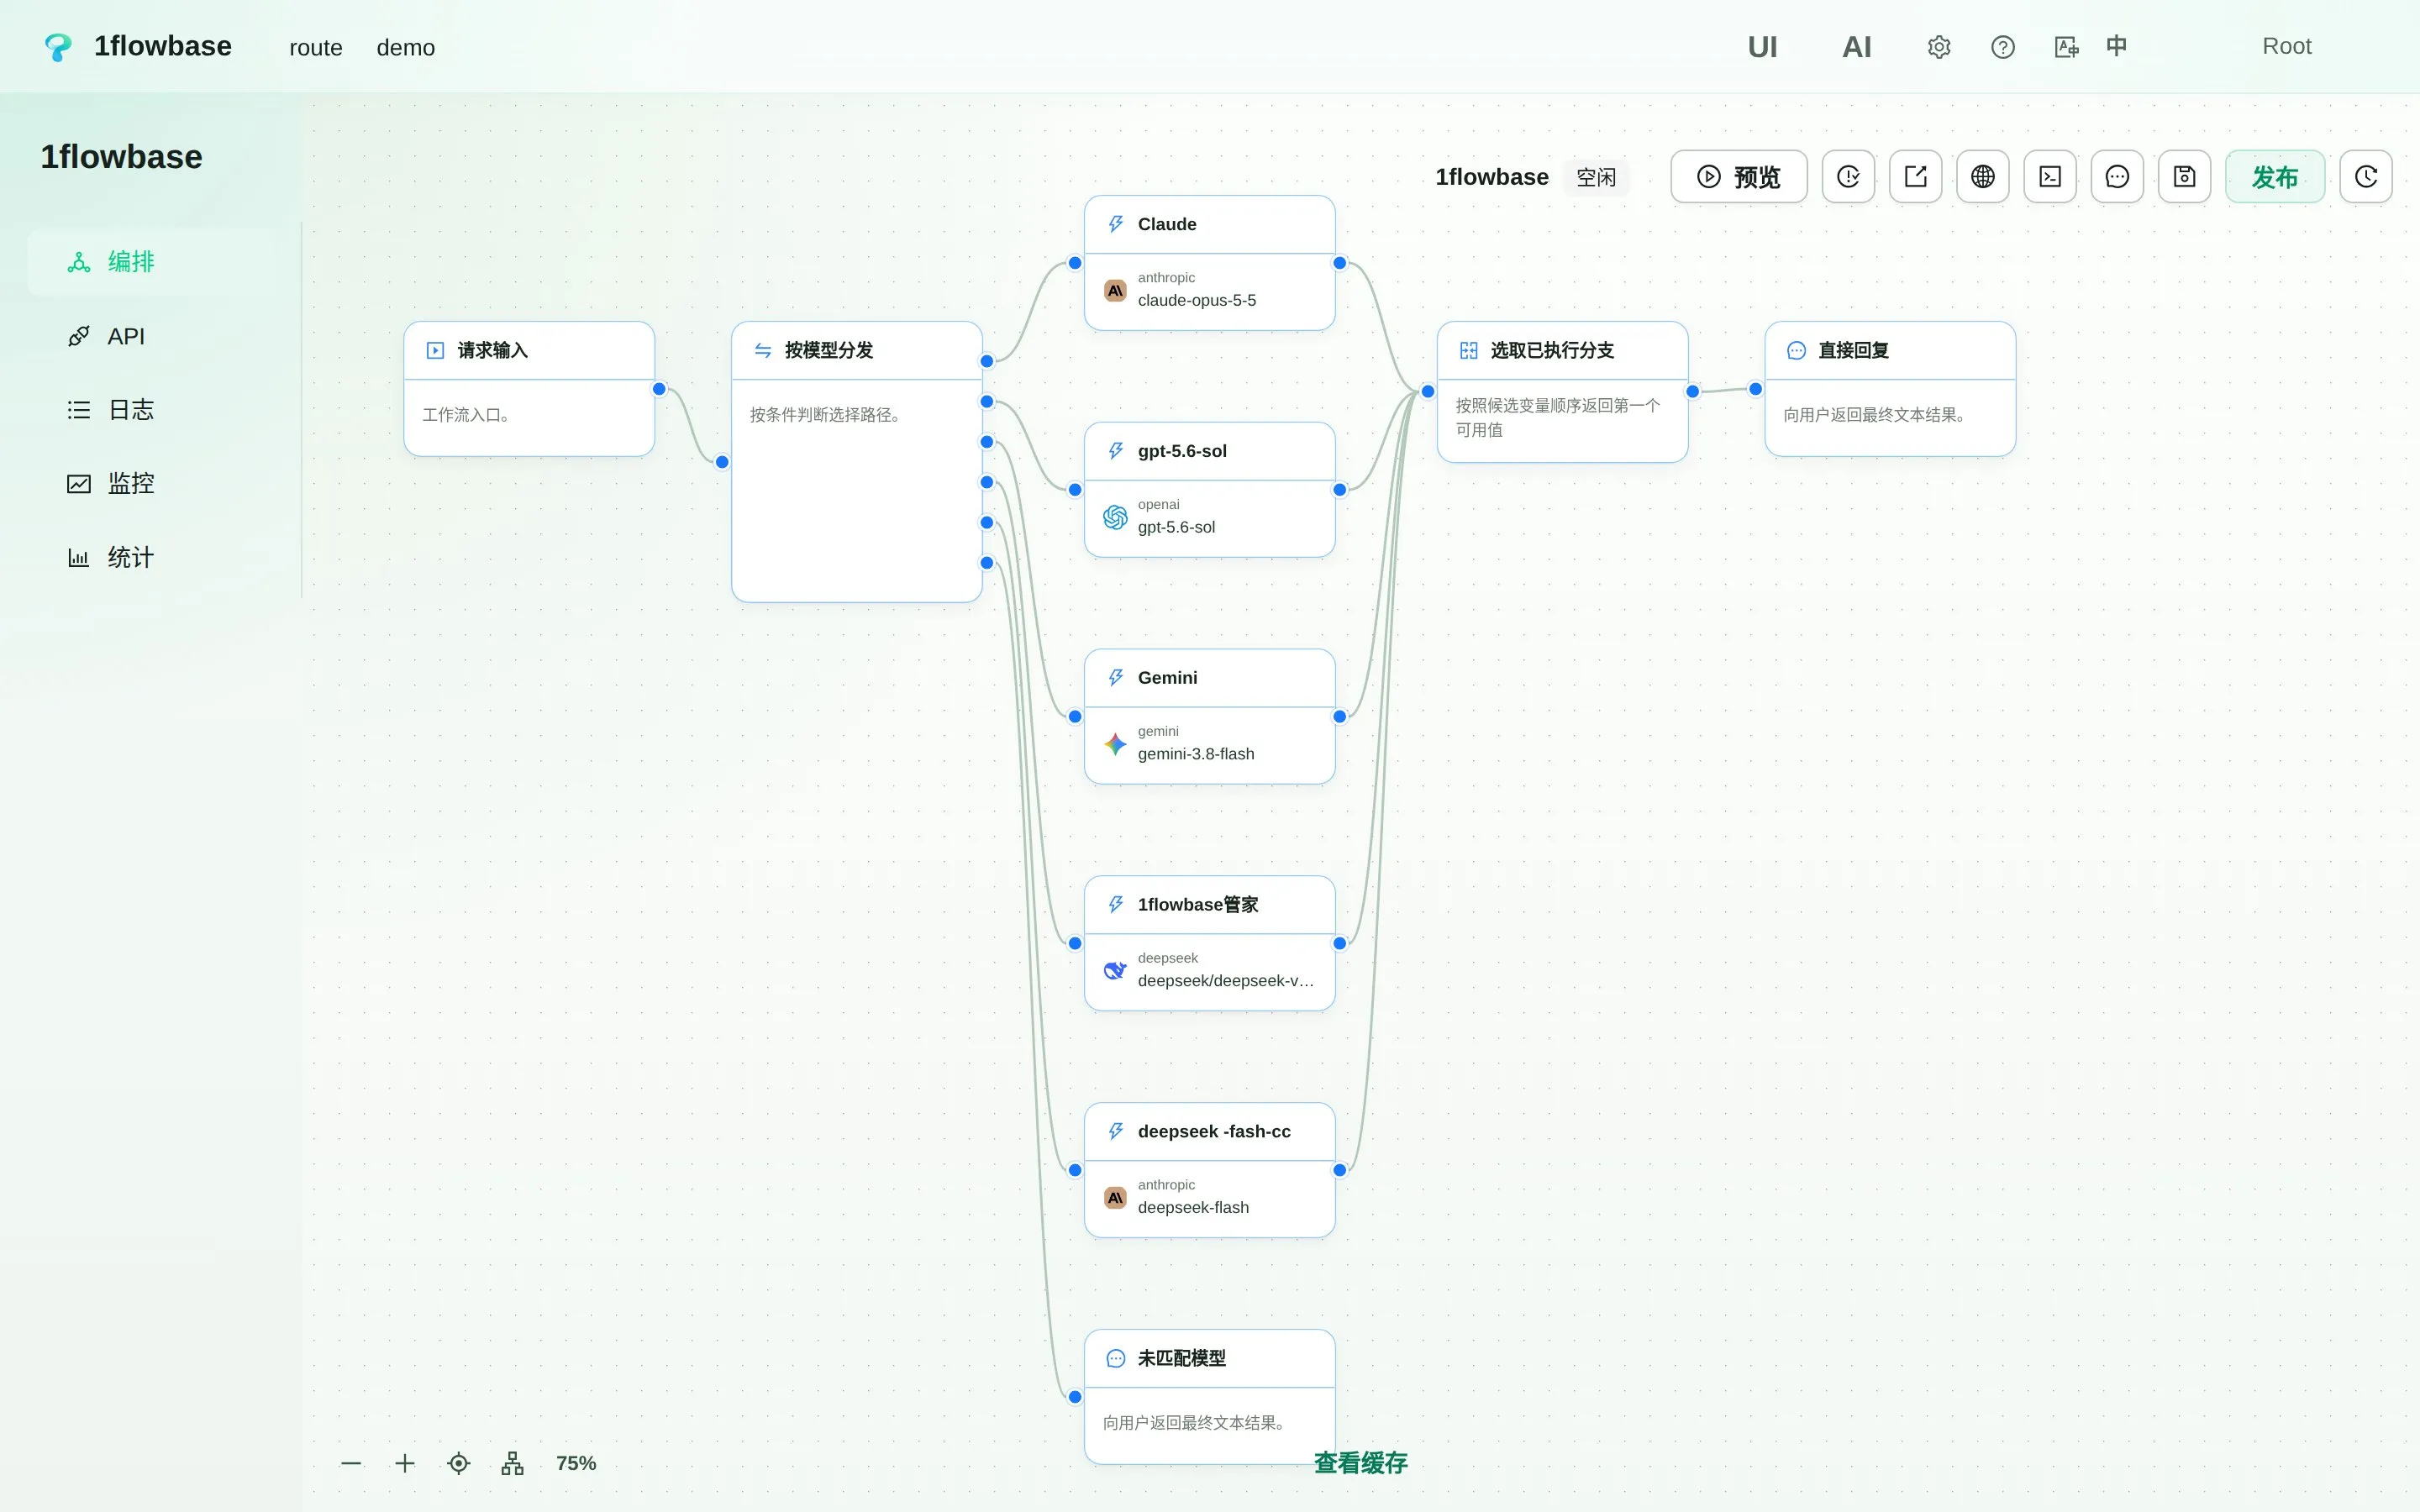Open the terminal console icon

pos(2050,177)
